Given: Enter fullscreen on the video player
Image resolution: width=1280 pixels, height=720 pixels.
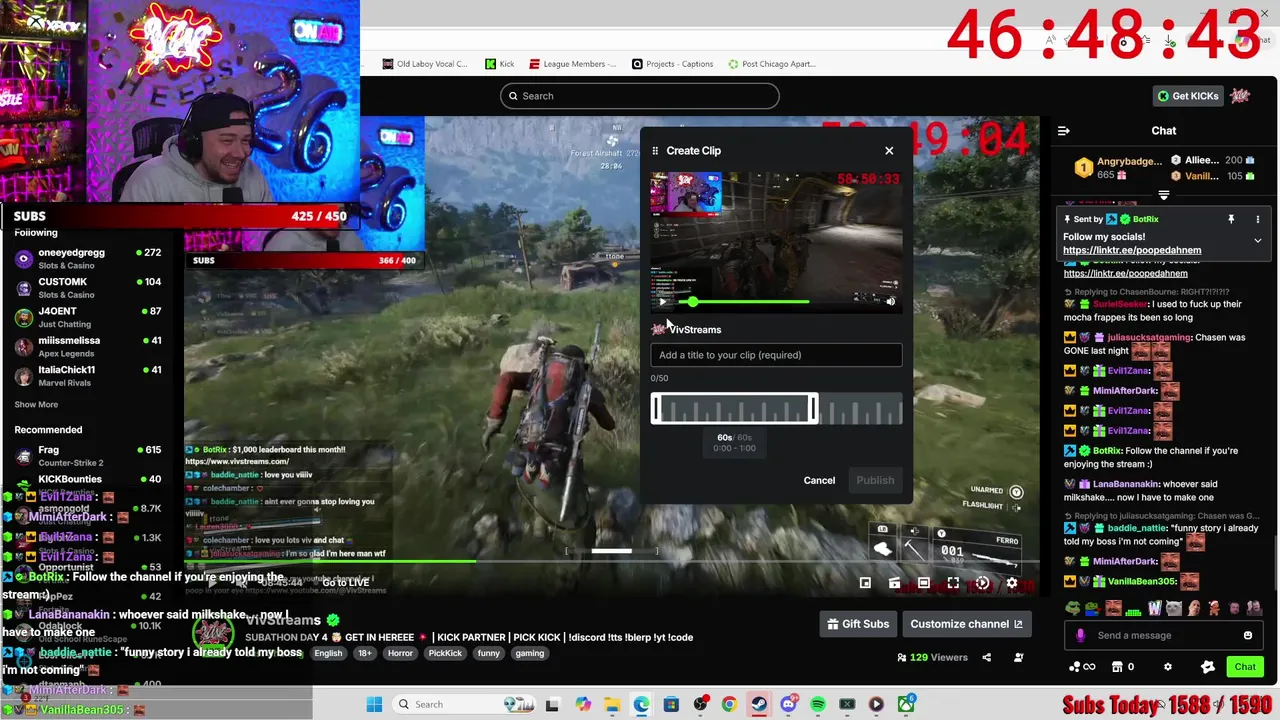Looking at the screenshot, I should click(x=953, y=583).
